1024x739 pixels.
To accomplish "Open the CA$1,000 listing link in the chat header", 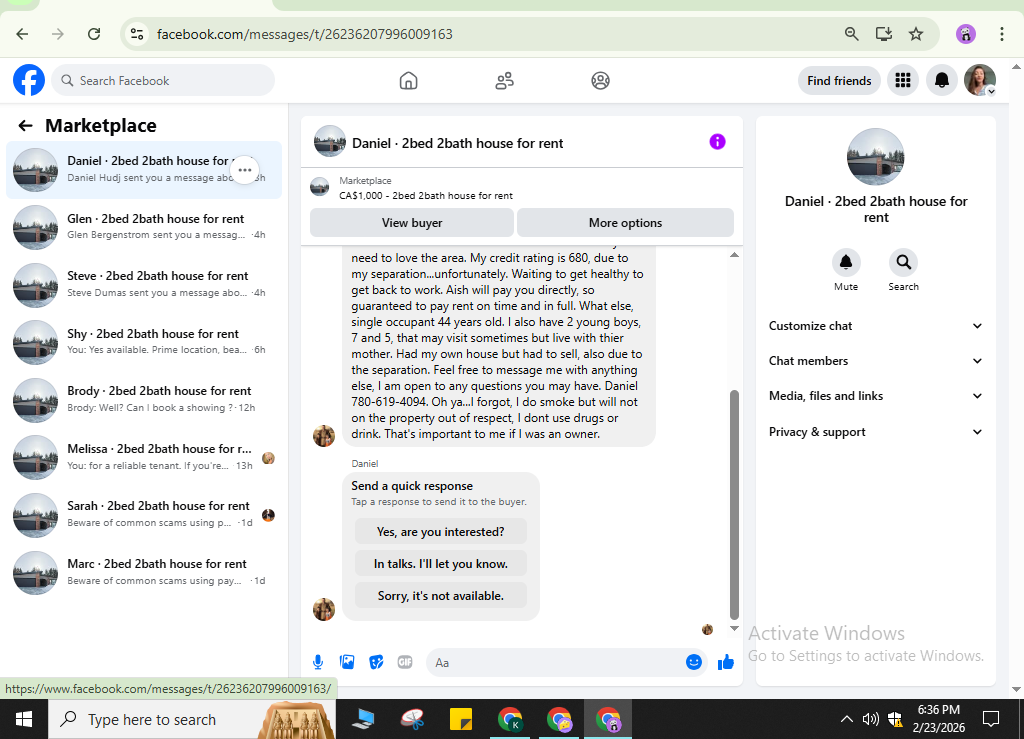I will tap(426, 195).
